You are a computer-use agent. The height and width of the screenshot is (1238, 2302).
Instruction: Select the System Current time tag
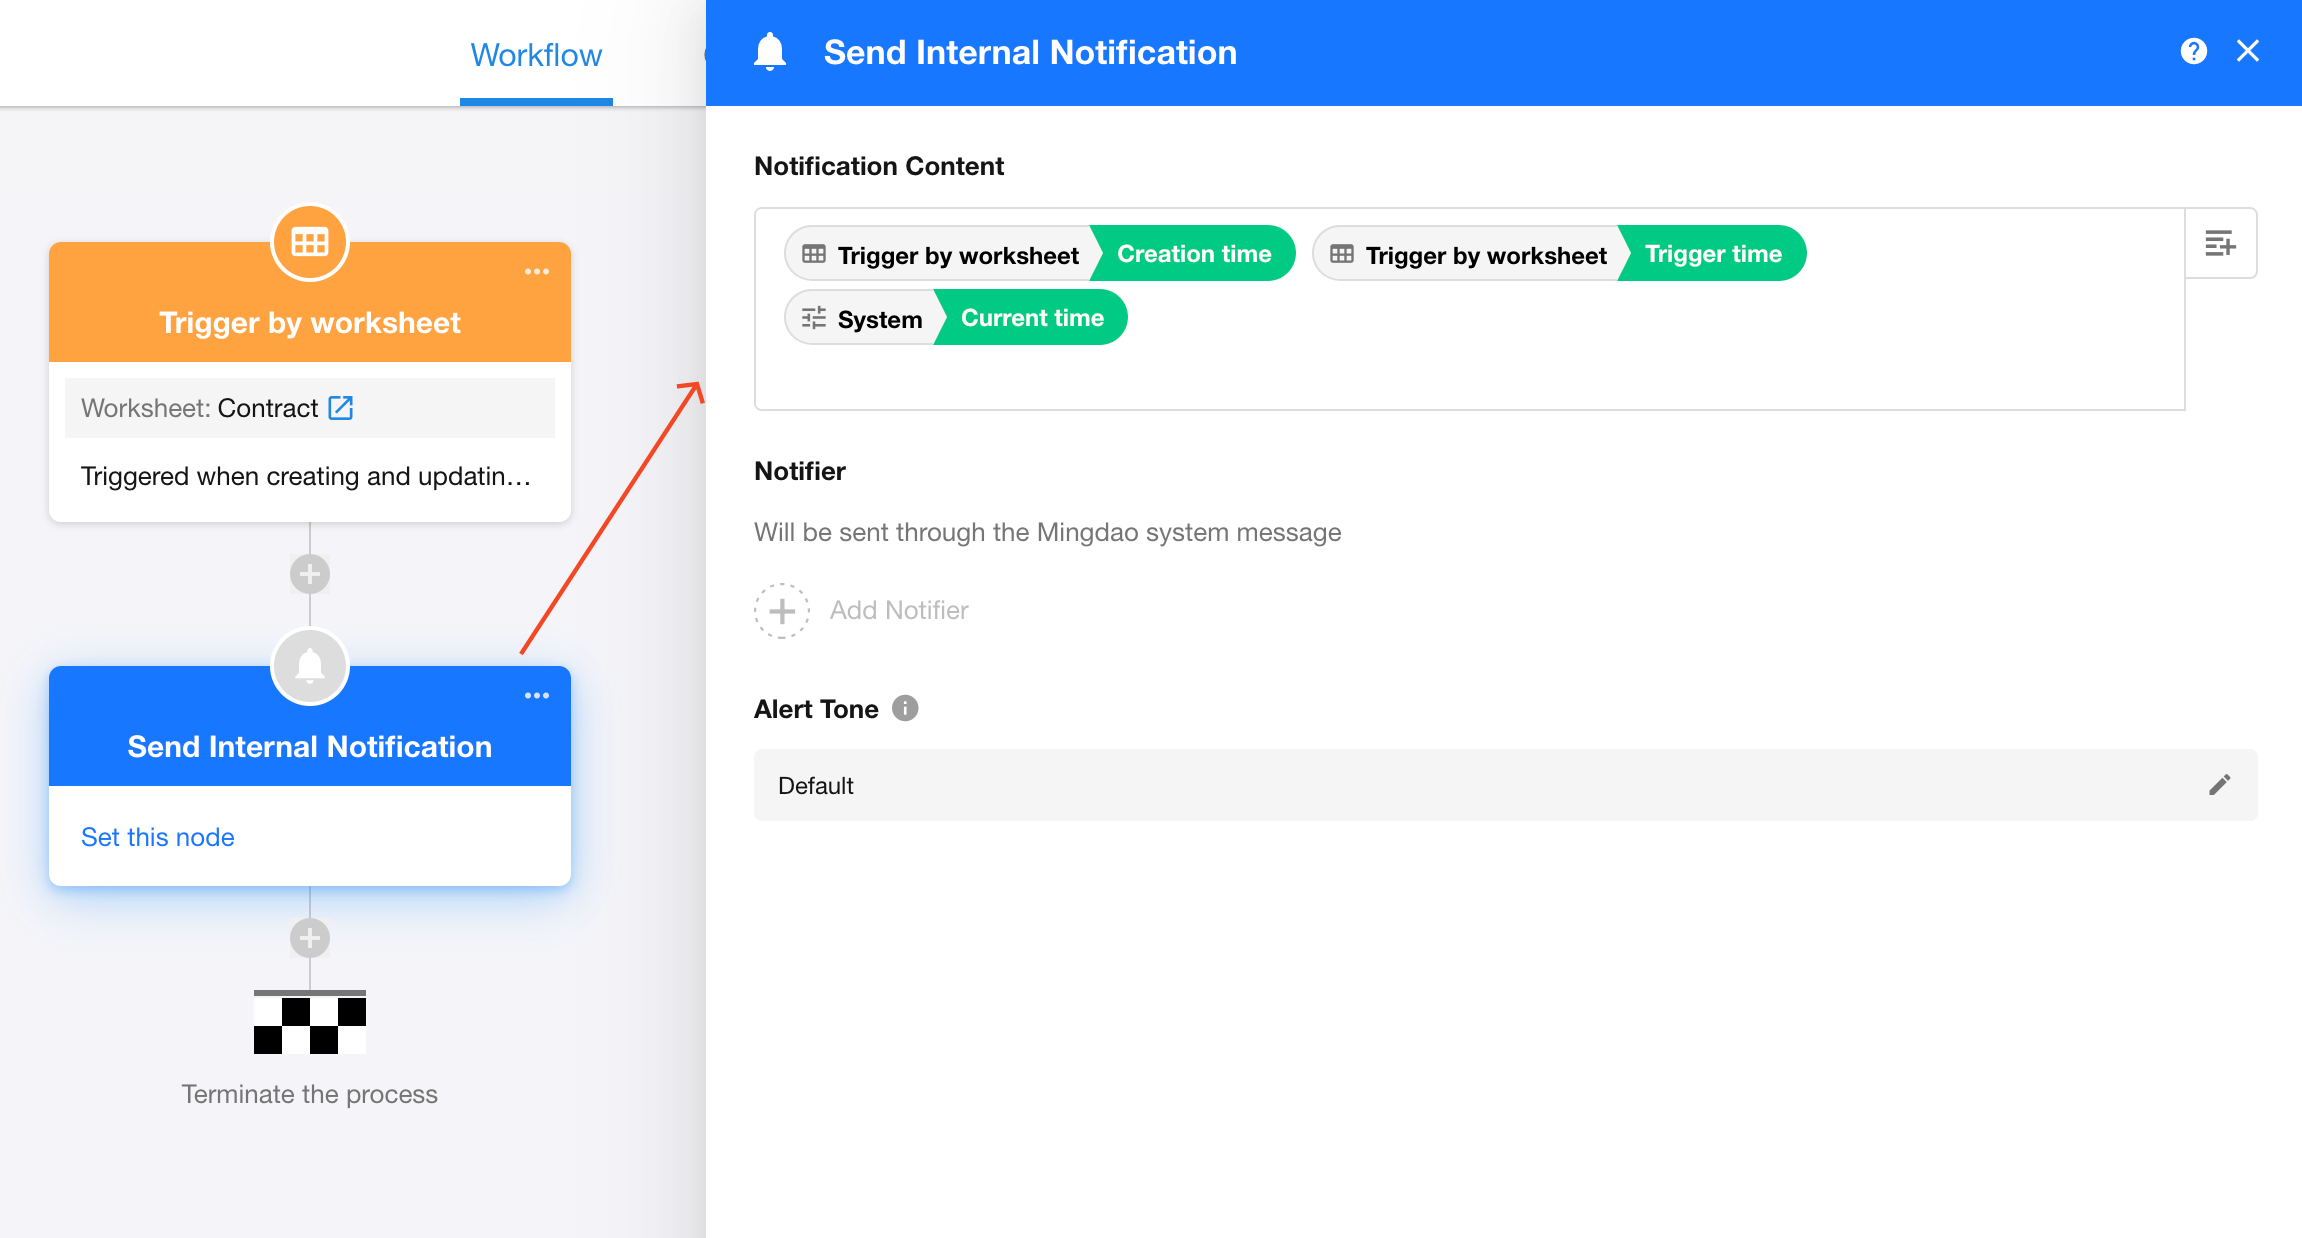[1031, 318]
